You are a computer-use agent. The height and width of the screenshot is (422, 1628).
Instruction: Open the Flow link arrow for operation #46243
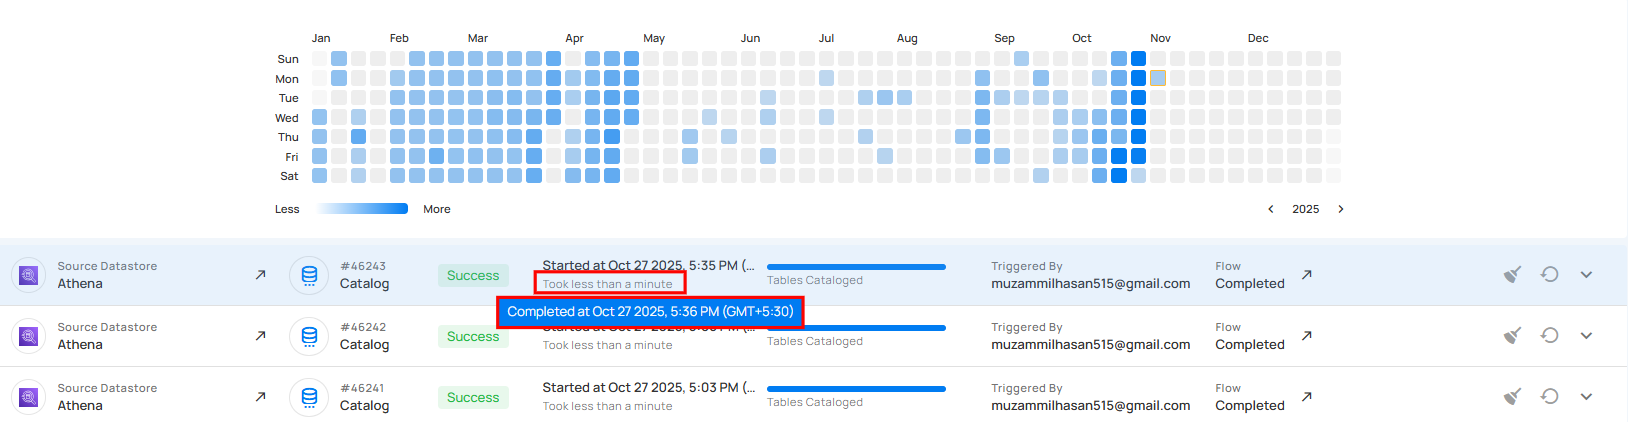(1307, 275)
